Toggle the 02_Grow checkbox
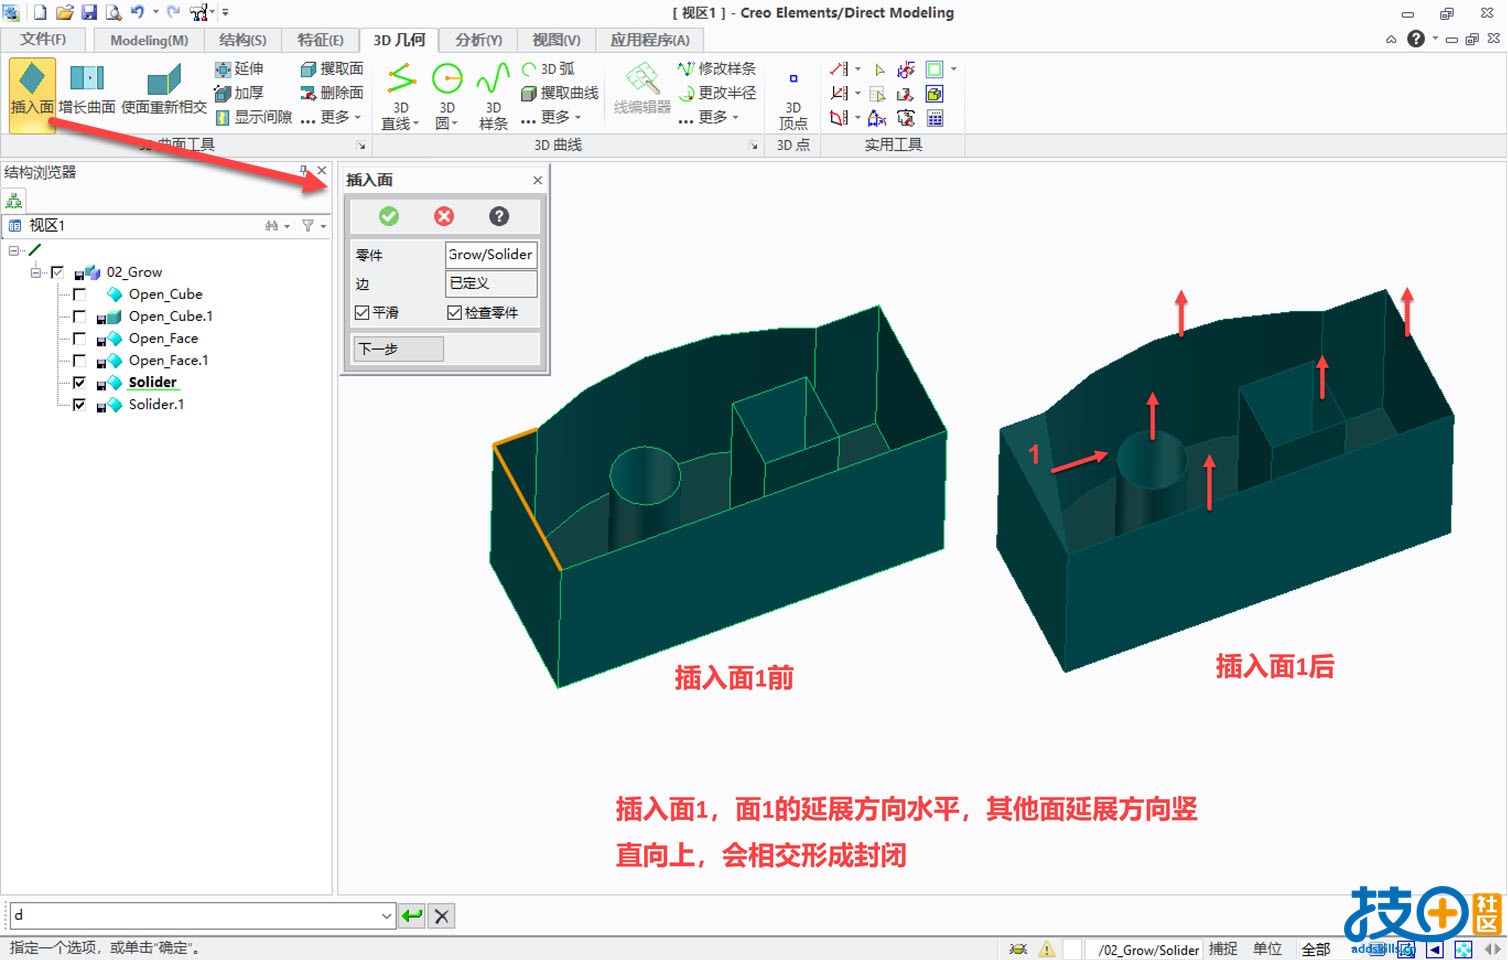Screen dimensions: 1508x960 click(57, 272)
